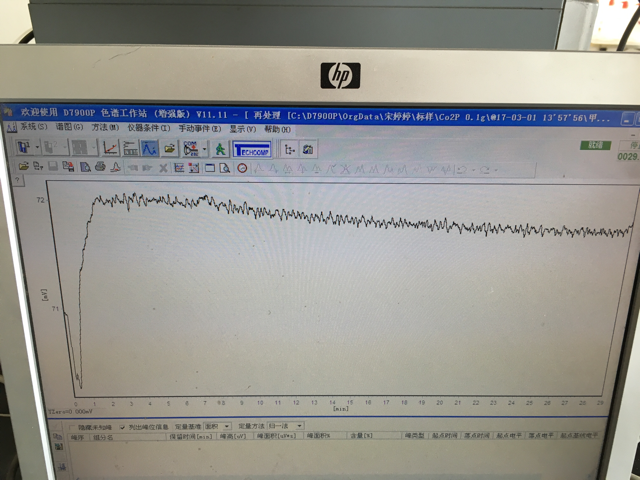Click the calibration curve icon
The width and height of the screenshot is (640, 481).
[110, 148]
